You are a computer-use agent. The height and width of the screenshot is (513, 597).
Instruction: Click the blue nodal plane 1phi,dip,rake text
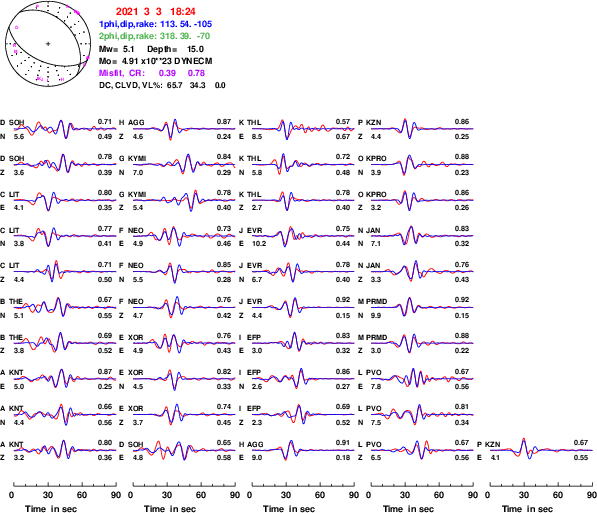[x=155, y=24]
